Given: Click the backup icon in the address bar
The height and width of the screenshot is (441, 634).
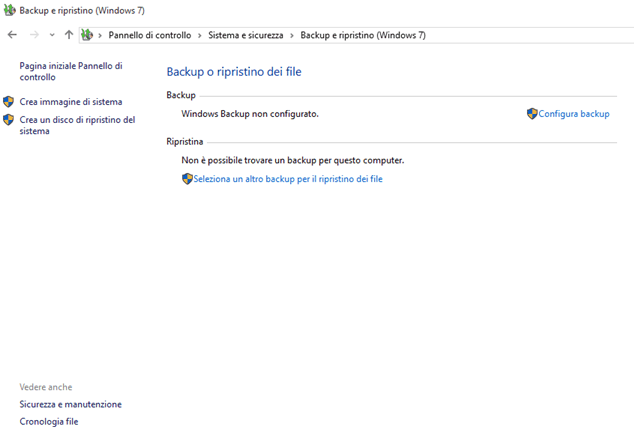Looking at the screenshot, I should point(87,35).
